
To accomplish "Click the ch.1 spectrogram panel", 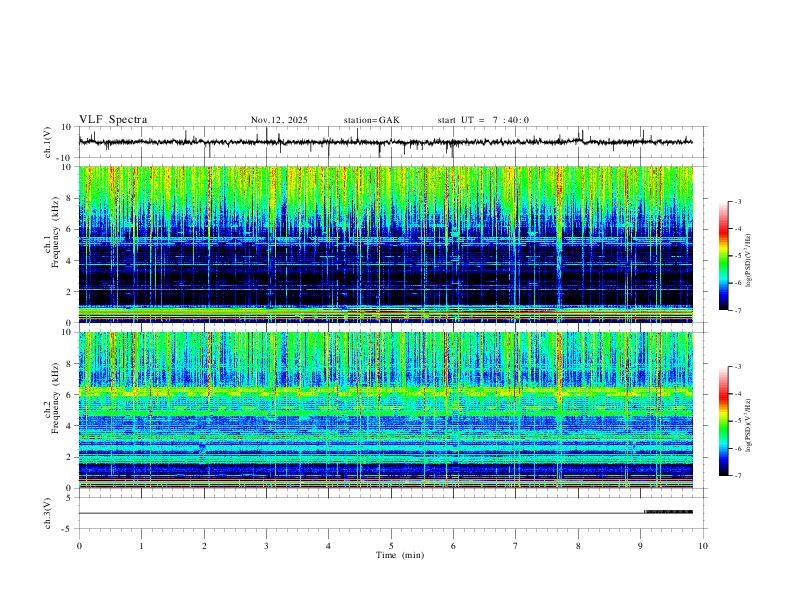I will tap(385, 244).
